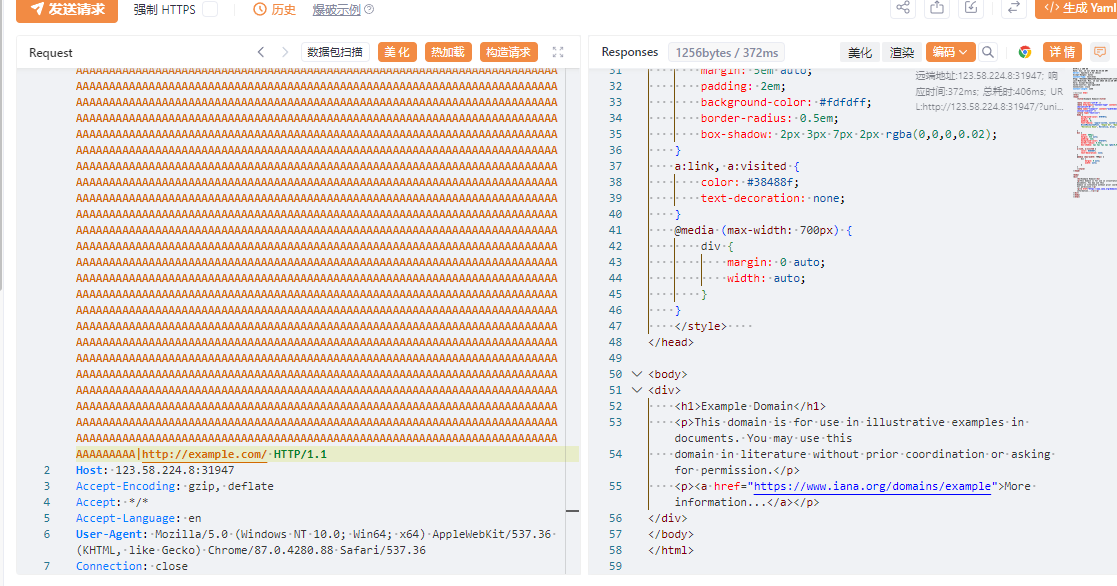Select 美化 in the Responses toolbar

tap(859, 51)
